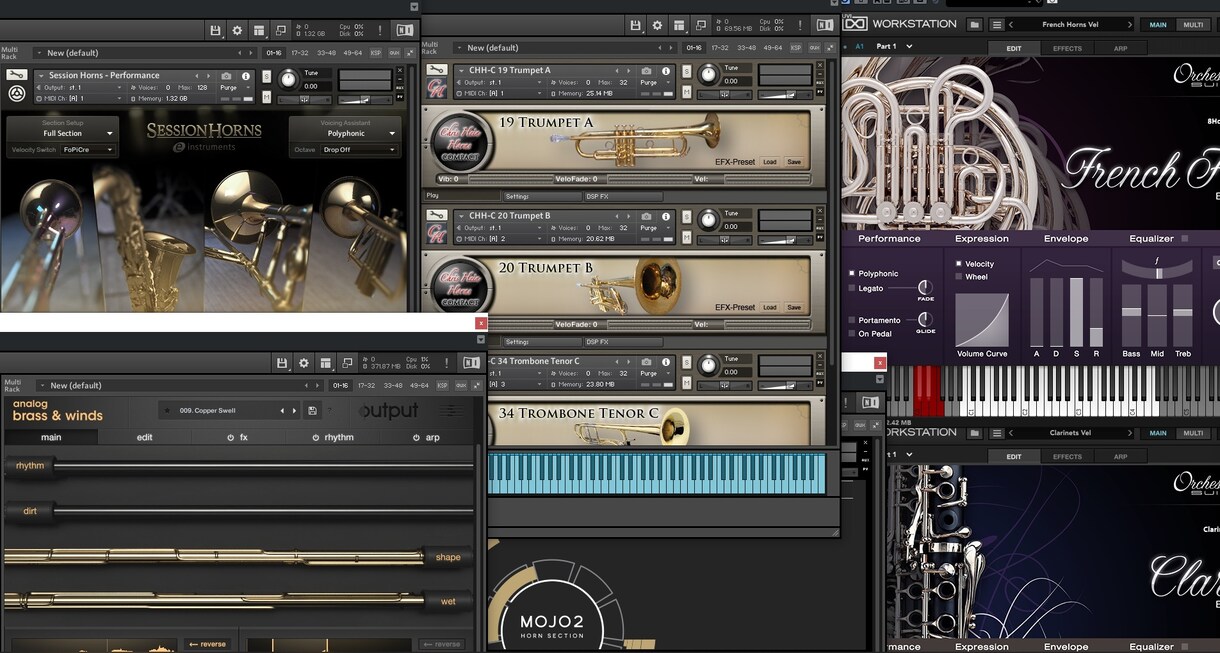The height and width of the screenshot is (653, 1220).
Task: Switch to the French Horns EFFECTS tab
Action: [x=1067, y=48]
